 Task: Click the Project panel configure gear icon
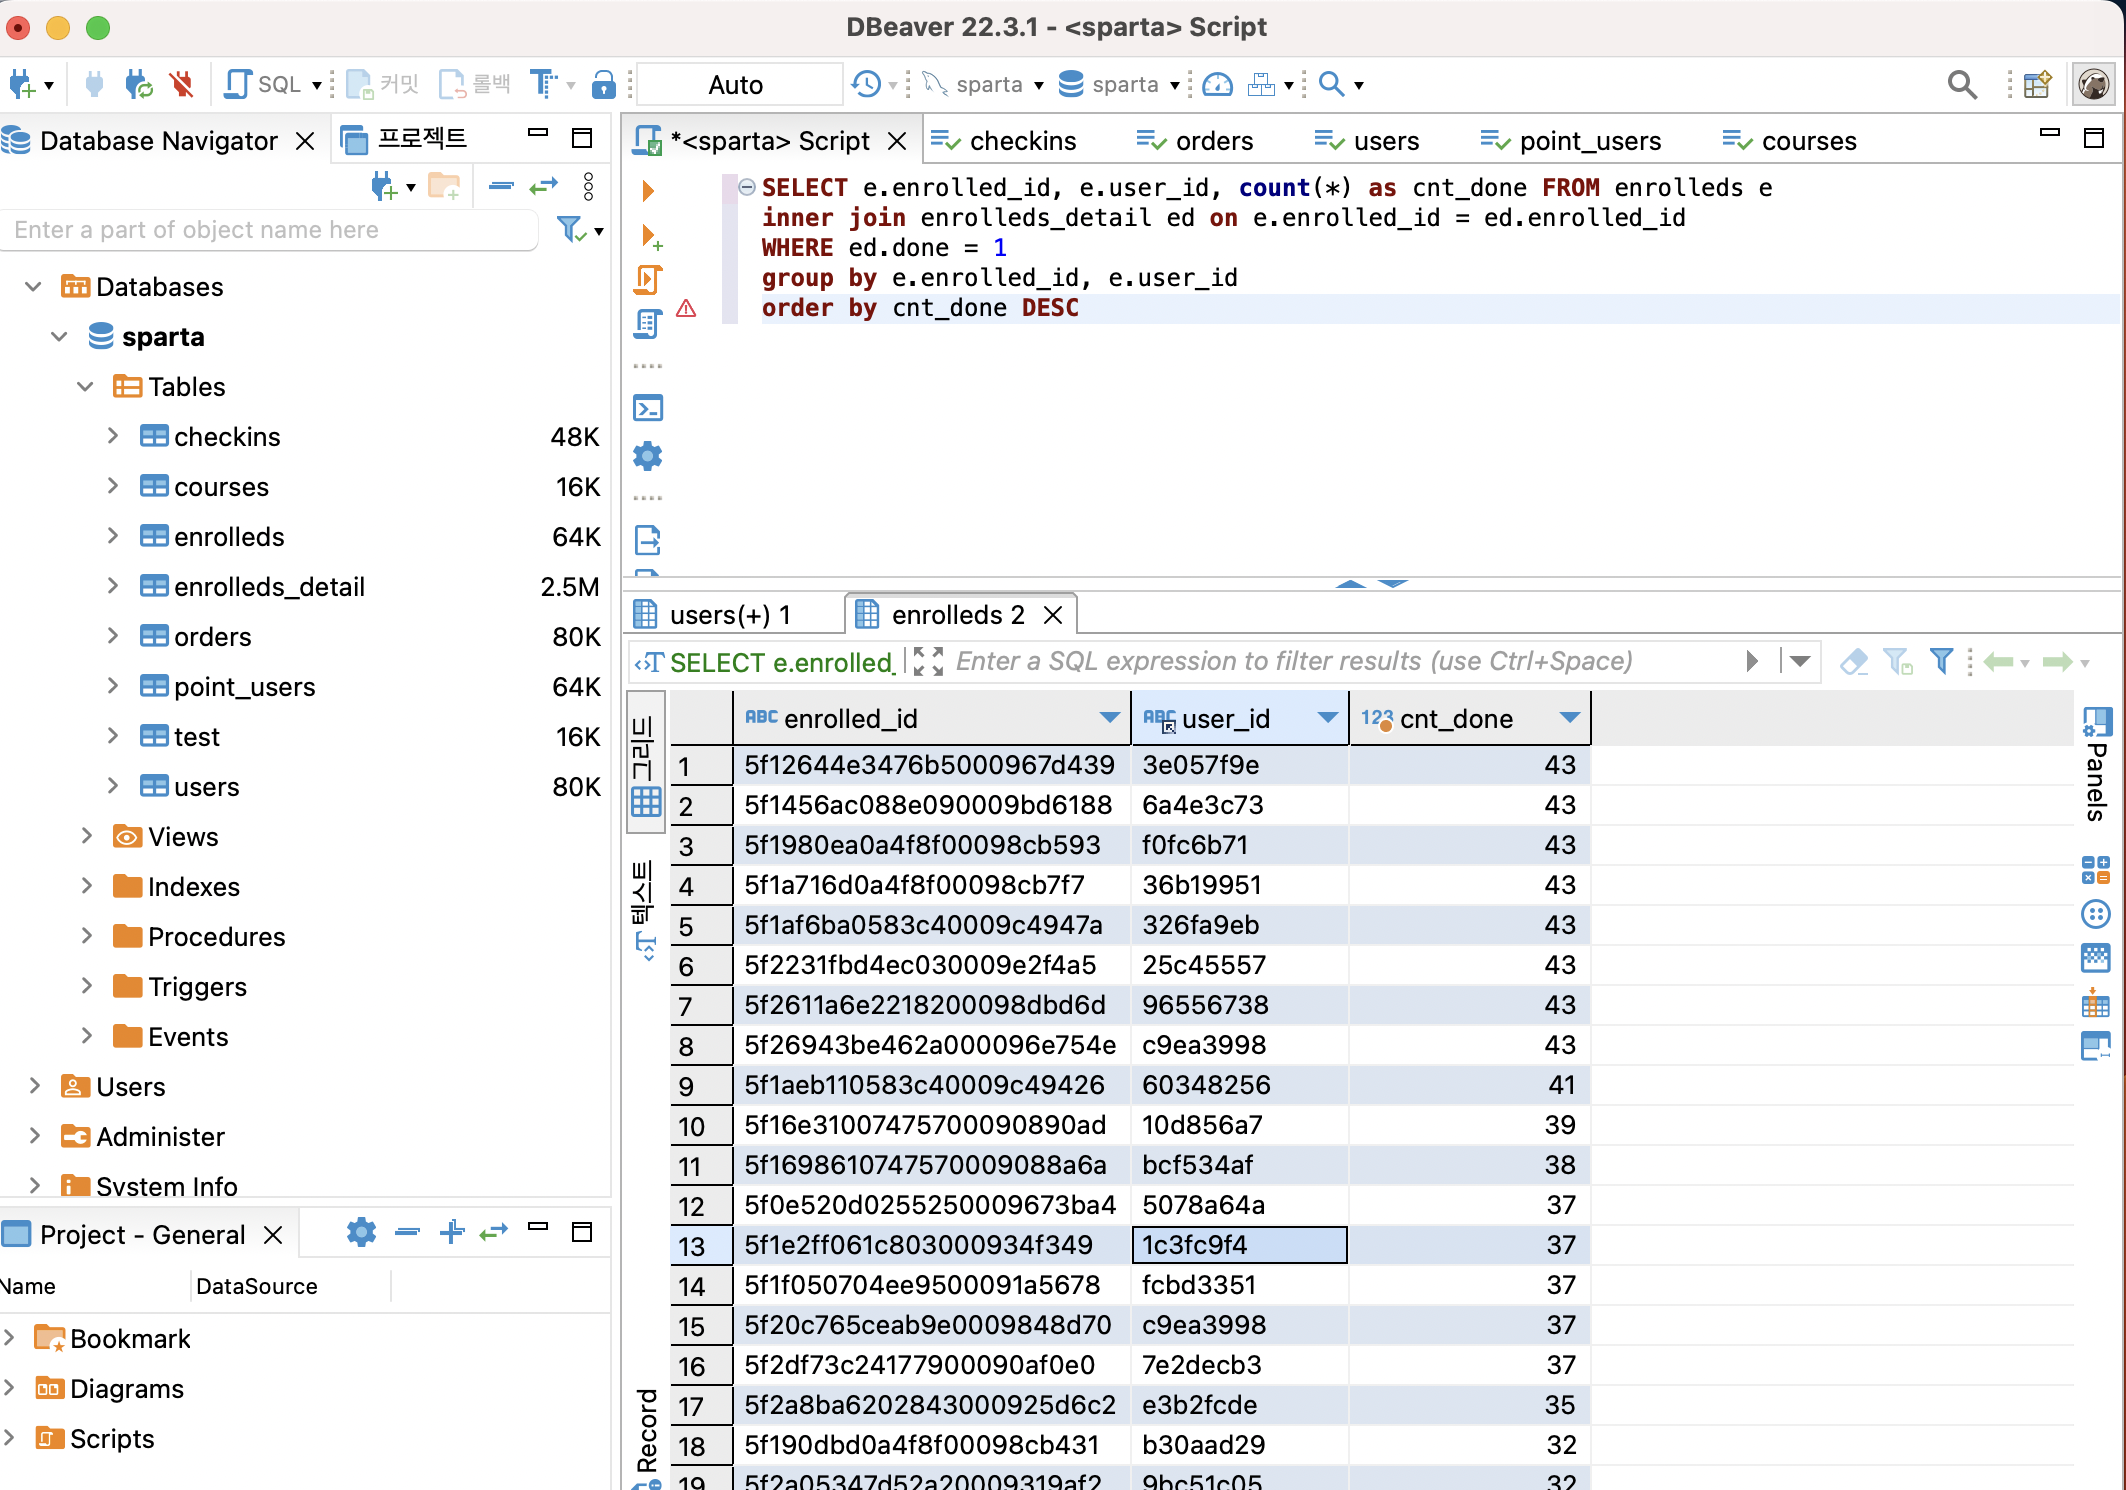pos(361,1232)
